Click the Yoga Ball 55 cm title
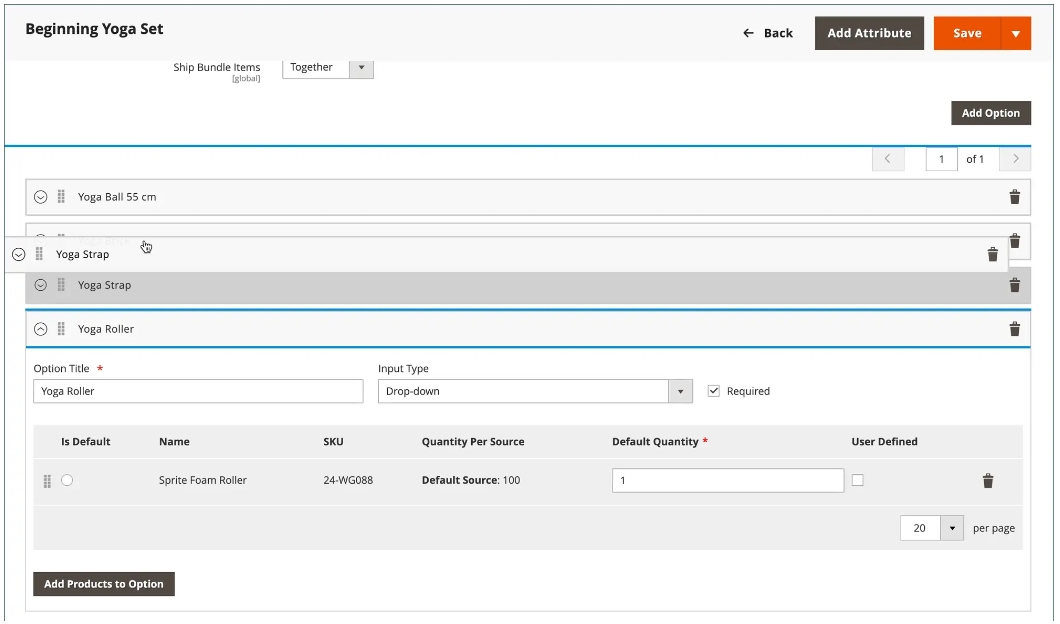 [x=117, y=197]
